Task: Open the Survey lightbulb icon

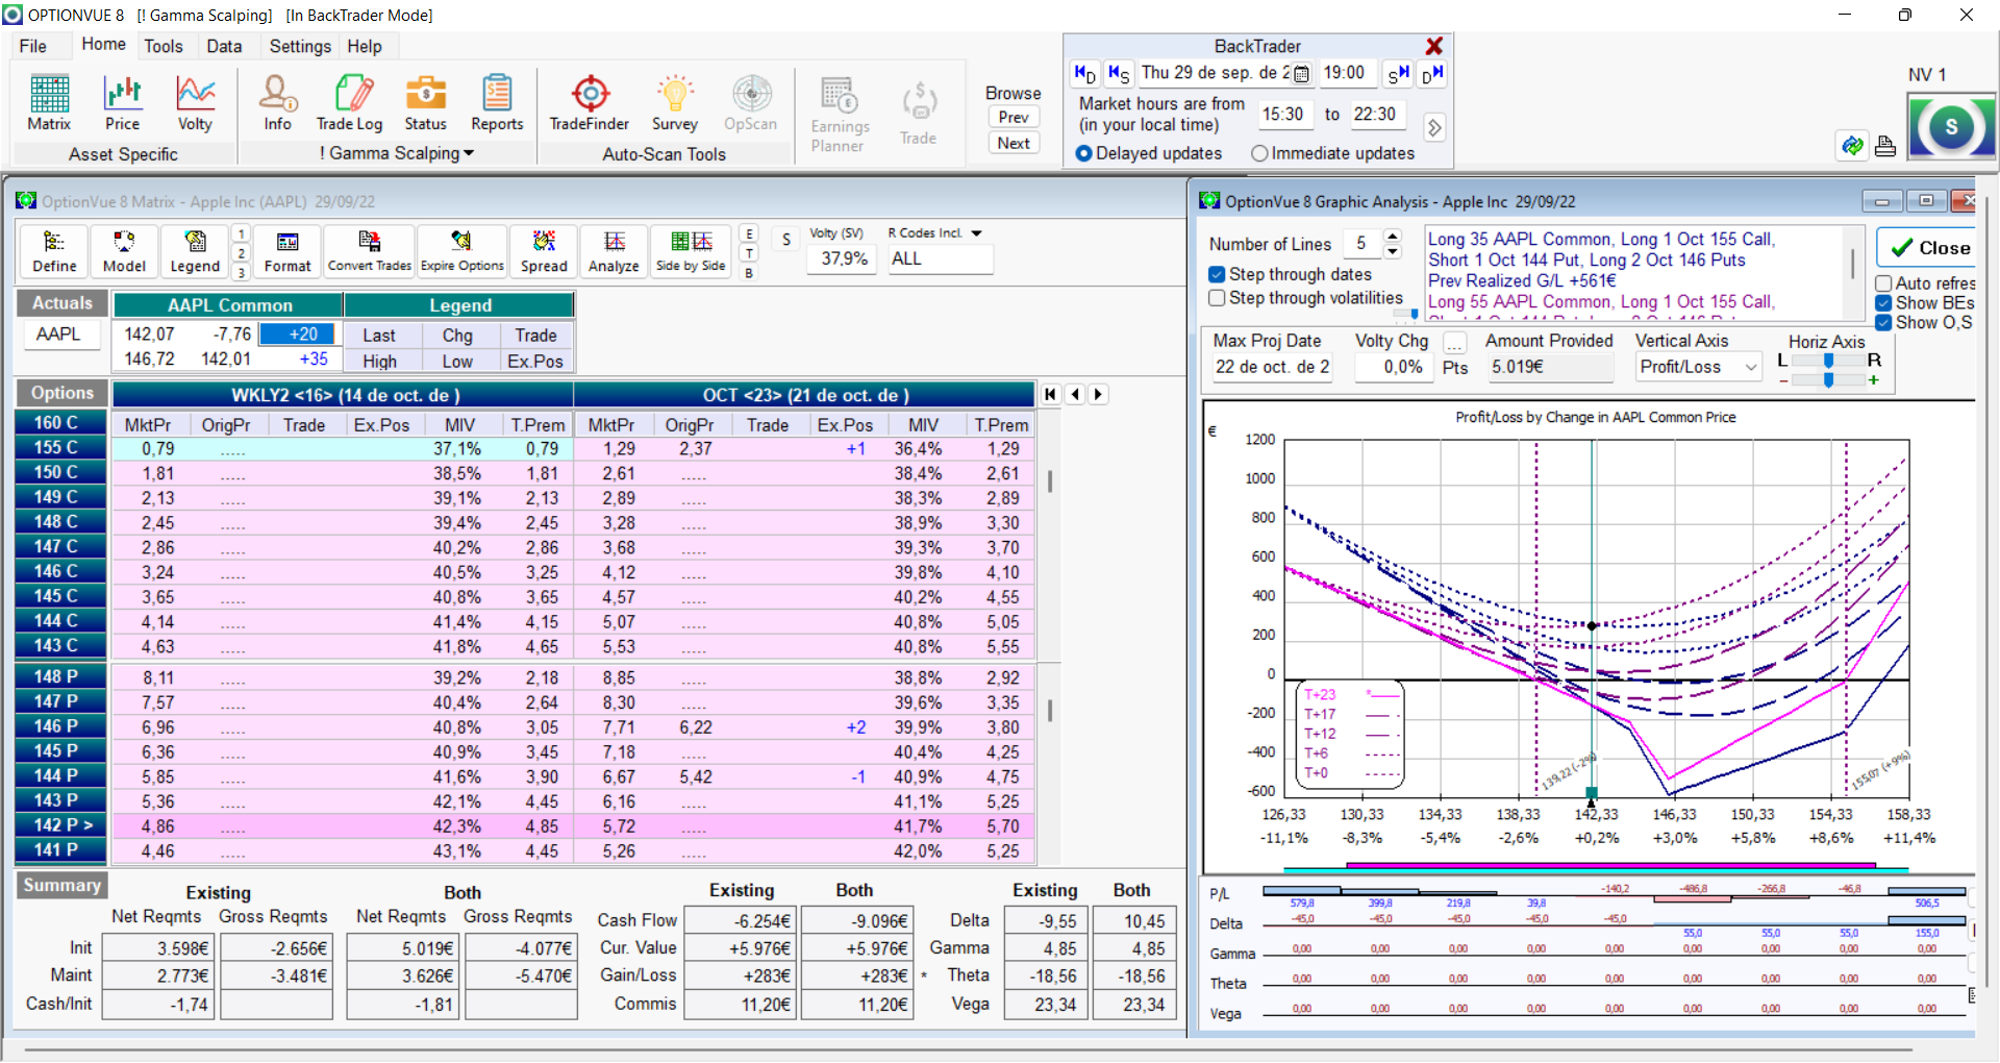Action: coord(675,103)
